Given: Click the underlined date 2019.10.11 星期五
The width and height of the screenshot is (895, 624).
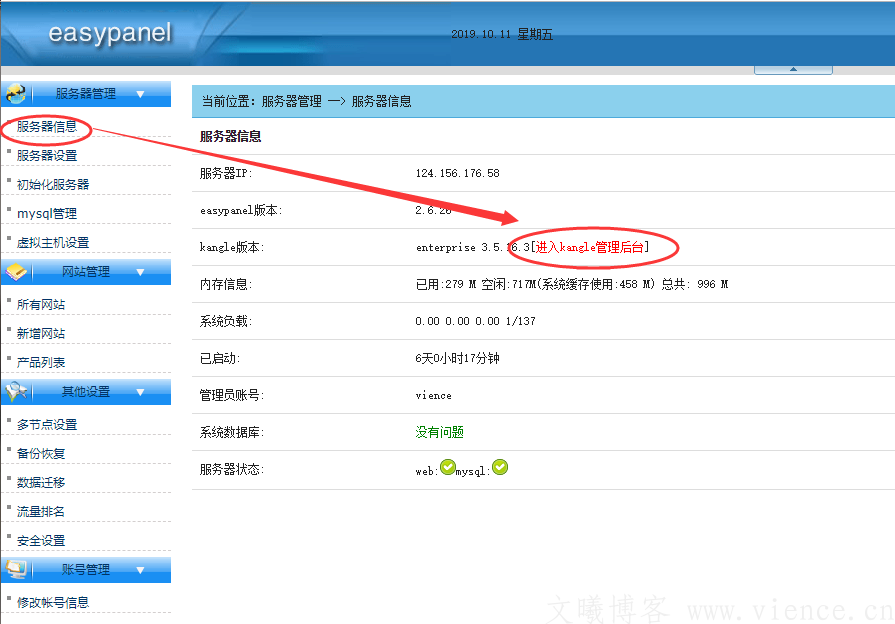Looking at the screenshot, I should [501, 33].
